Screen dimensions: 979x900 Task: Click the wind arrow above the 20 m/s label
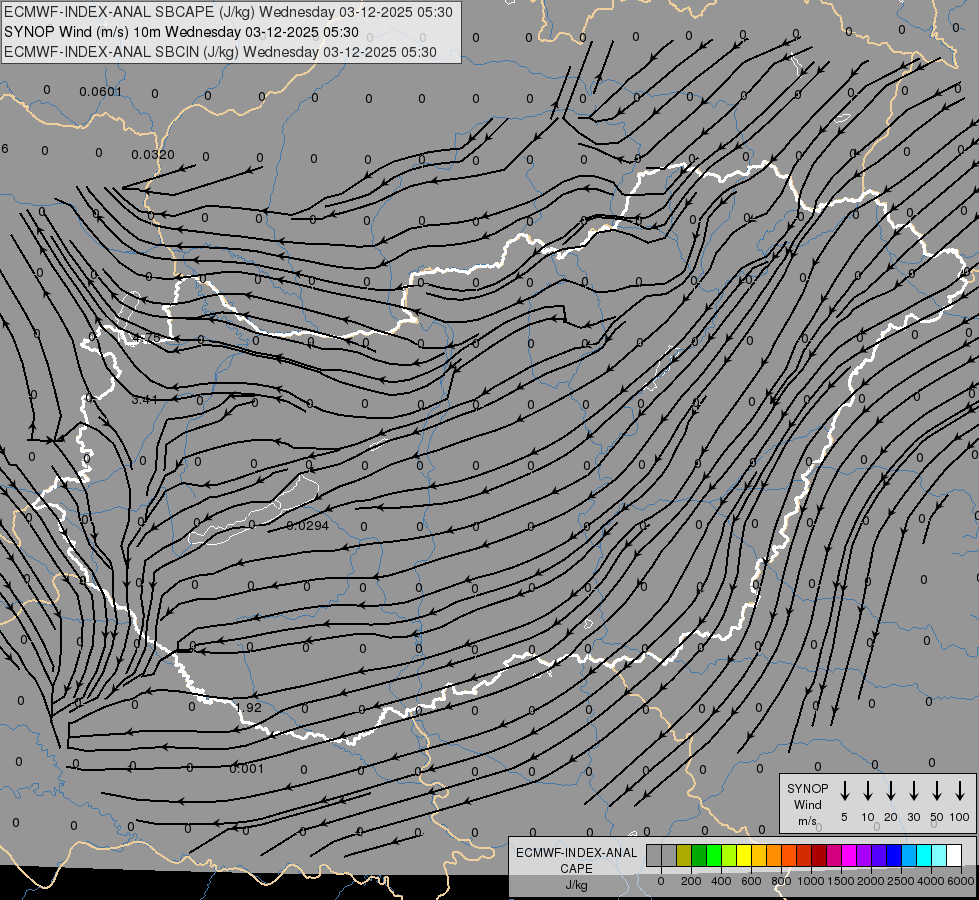coord(890,790)
